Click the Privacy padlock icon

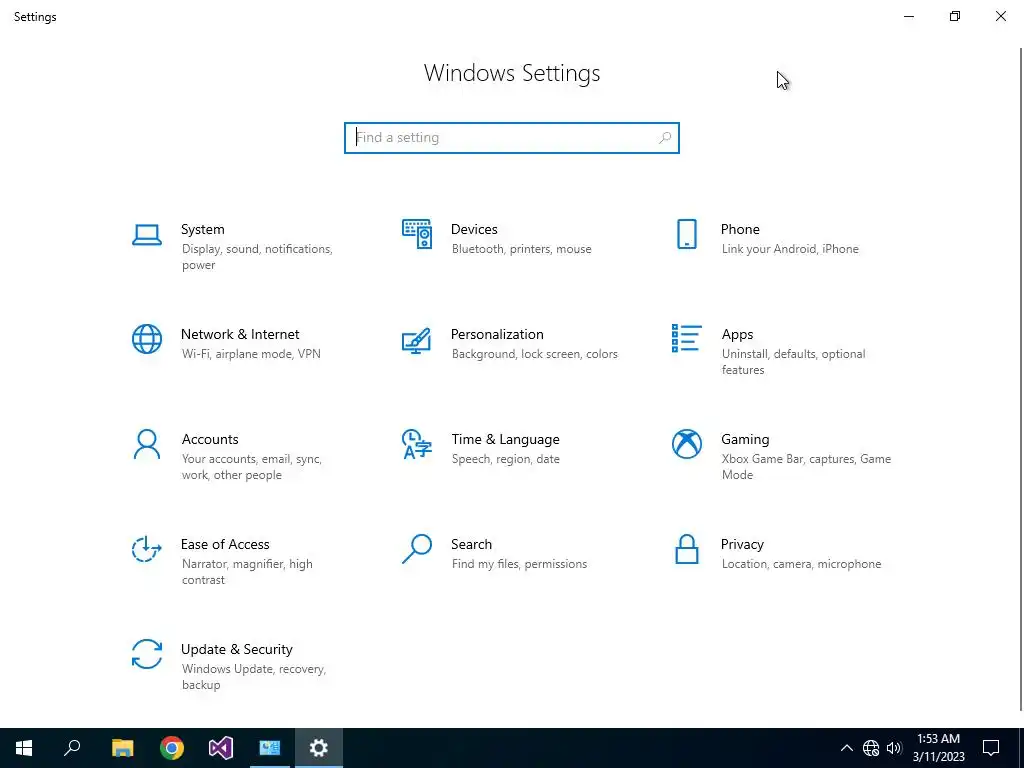[x=686, y=549]
